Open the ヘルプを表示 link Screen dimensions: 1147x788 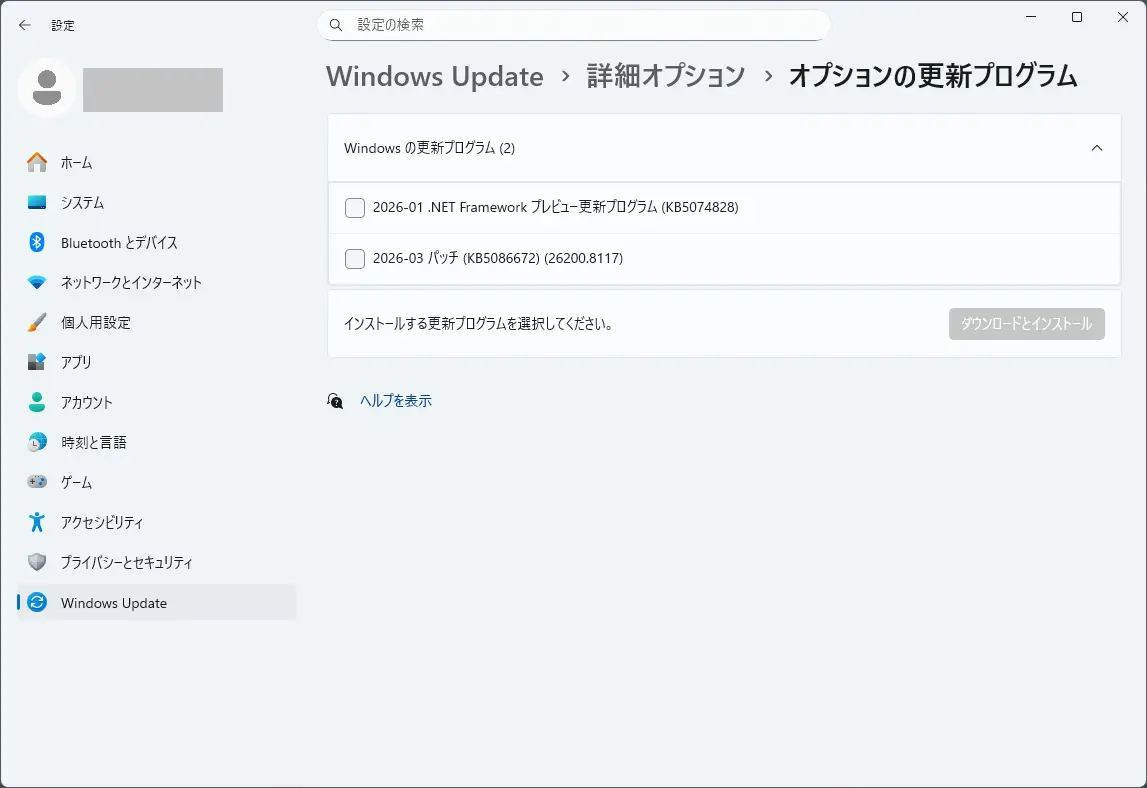click(x=396, y=401)
